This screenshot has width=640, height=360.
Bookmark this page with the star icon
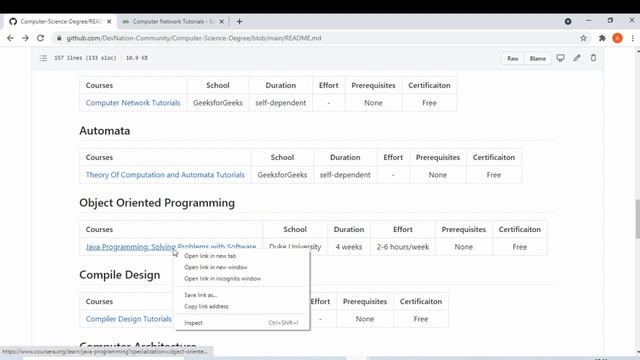(584, 38)
